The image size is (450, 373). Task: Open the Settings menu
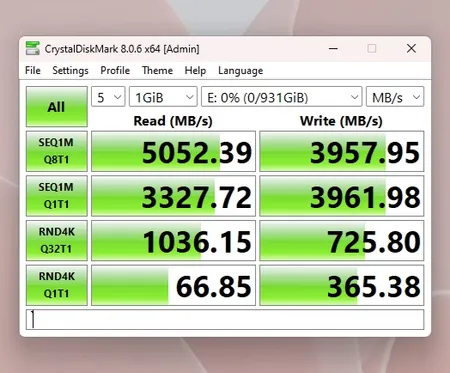tap(70, 70)
